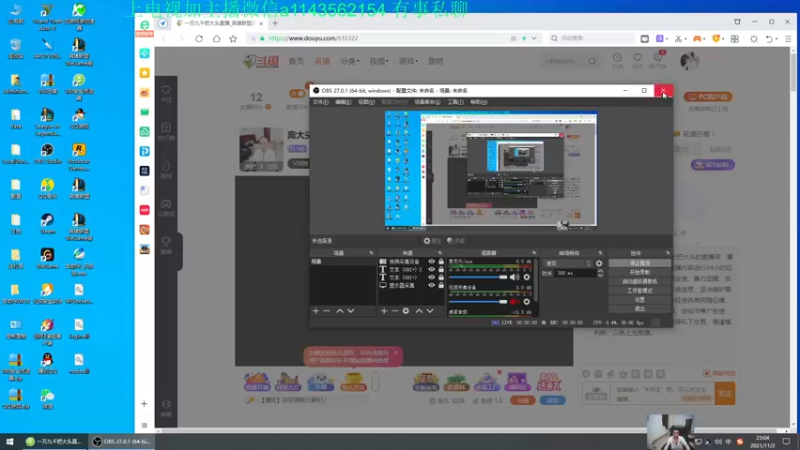
Task: Open 视频采集设备 mixer gear settings
Action: pyautogui.click(x=527, y=302)
